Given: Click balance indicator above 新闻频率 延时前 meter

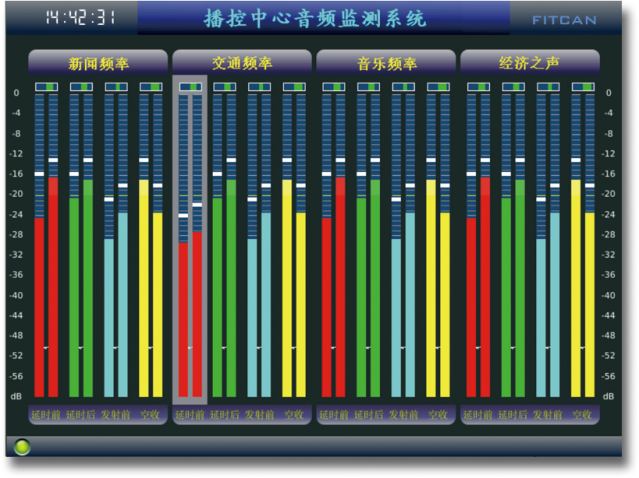Looking at the screenshot, I should (46, 87).
